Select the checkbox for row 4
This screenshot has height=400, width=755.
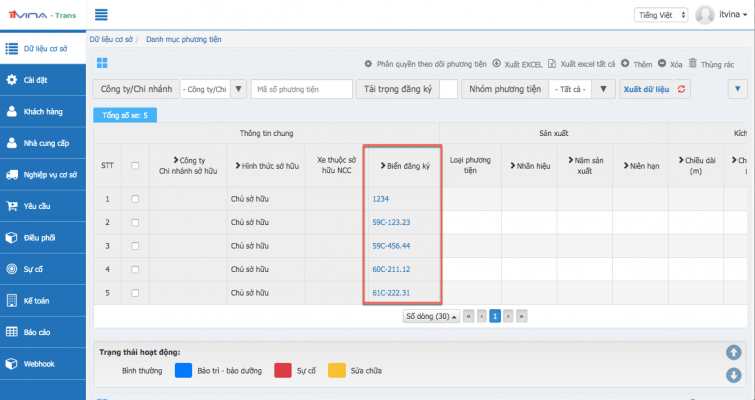tap(135, 269)
